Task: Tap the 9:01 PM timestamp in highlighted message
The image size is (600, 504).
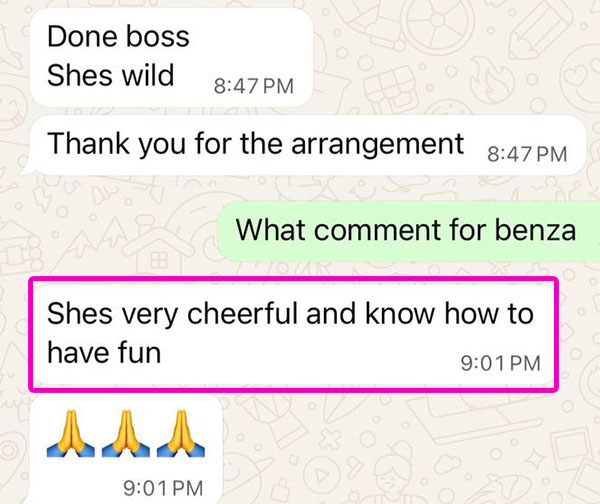Action: [x=501, y=363]
